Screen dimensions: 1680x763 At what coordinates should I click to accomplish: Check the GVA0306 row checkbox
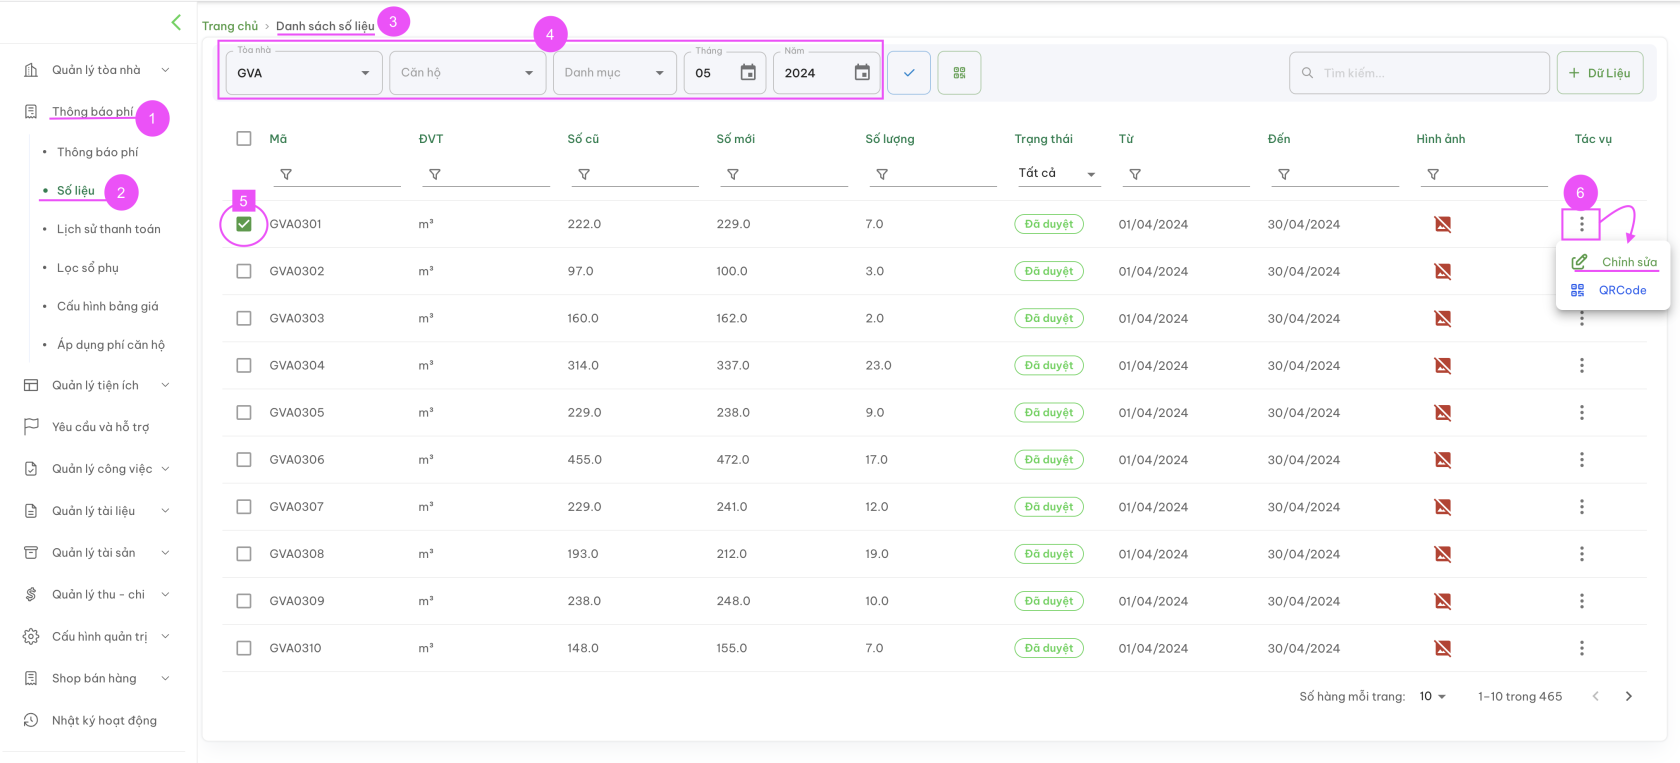point(244,460)
